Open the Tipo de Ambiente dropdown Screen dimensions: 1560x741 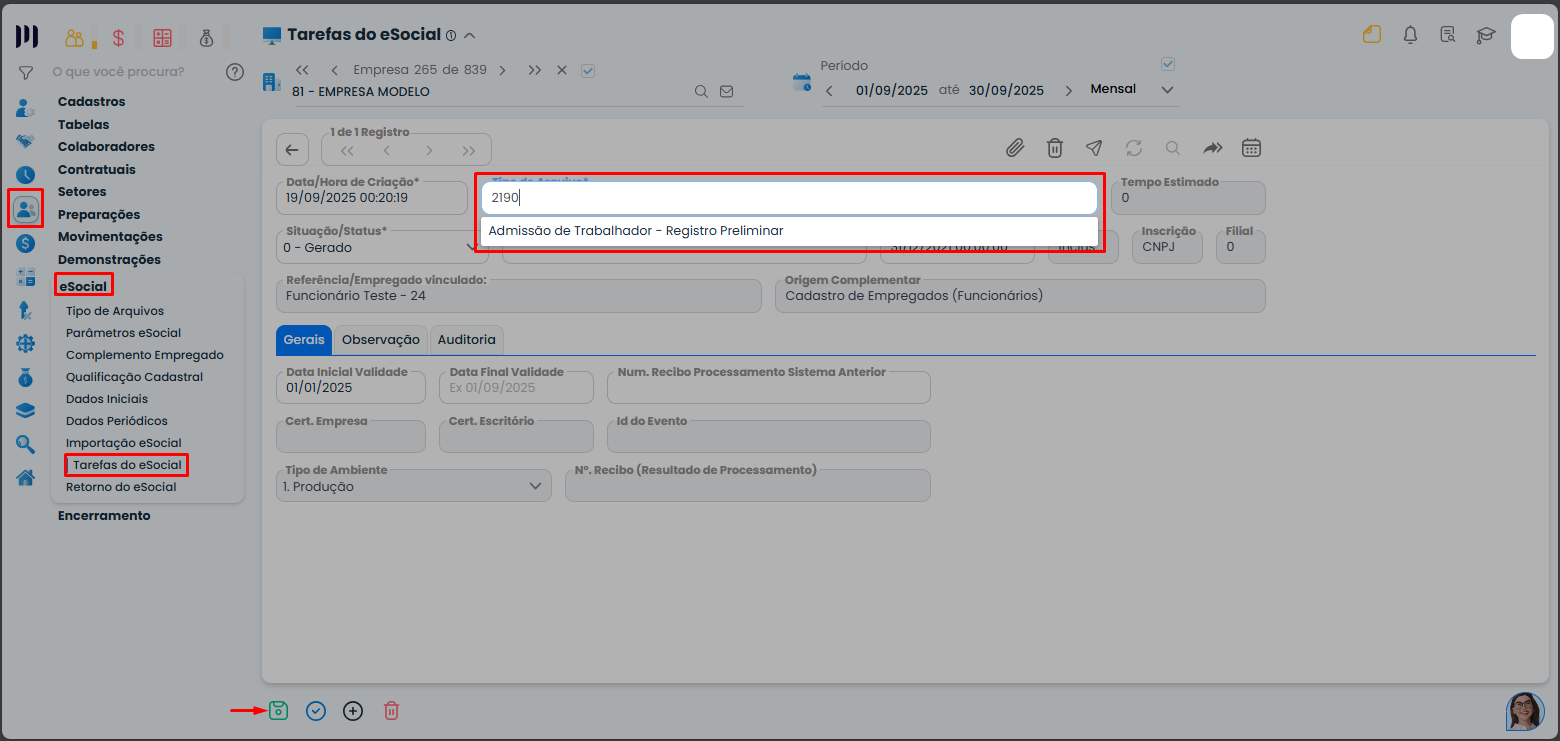(x=534, y=487)
